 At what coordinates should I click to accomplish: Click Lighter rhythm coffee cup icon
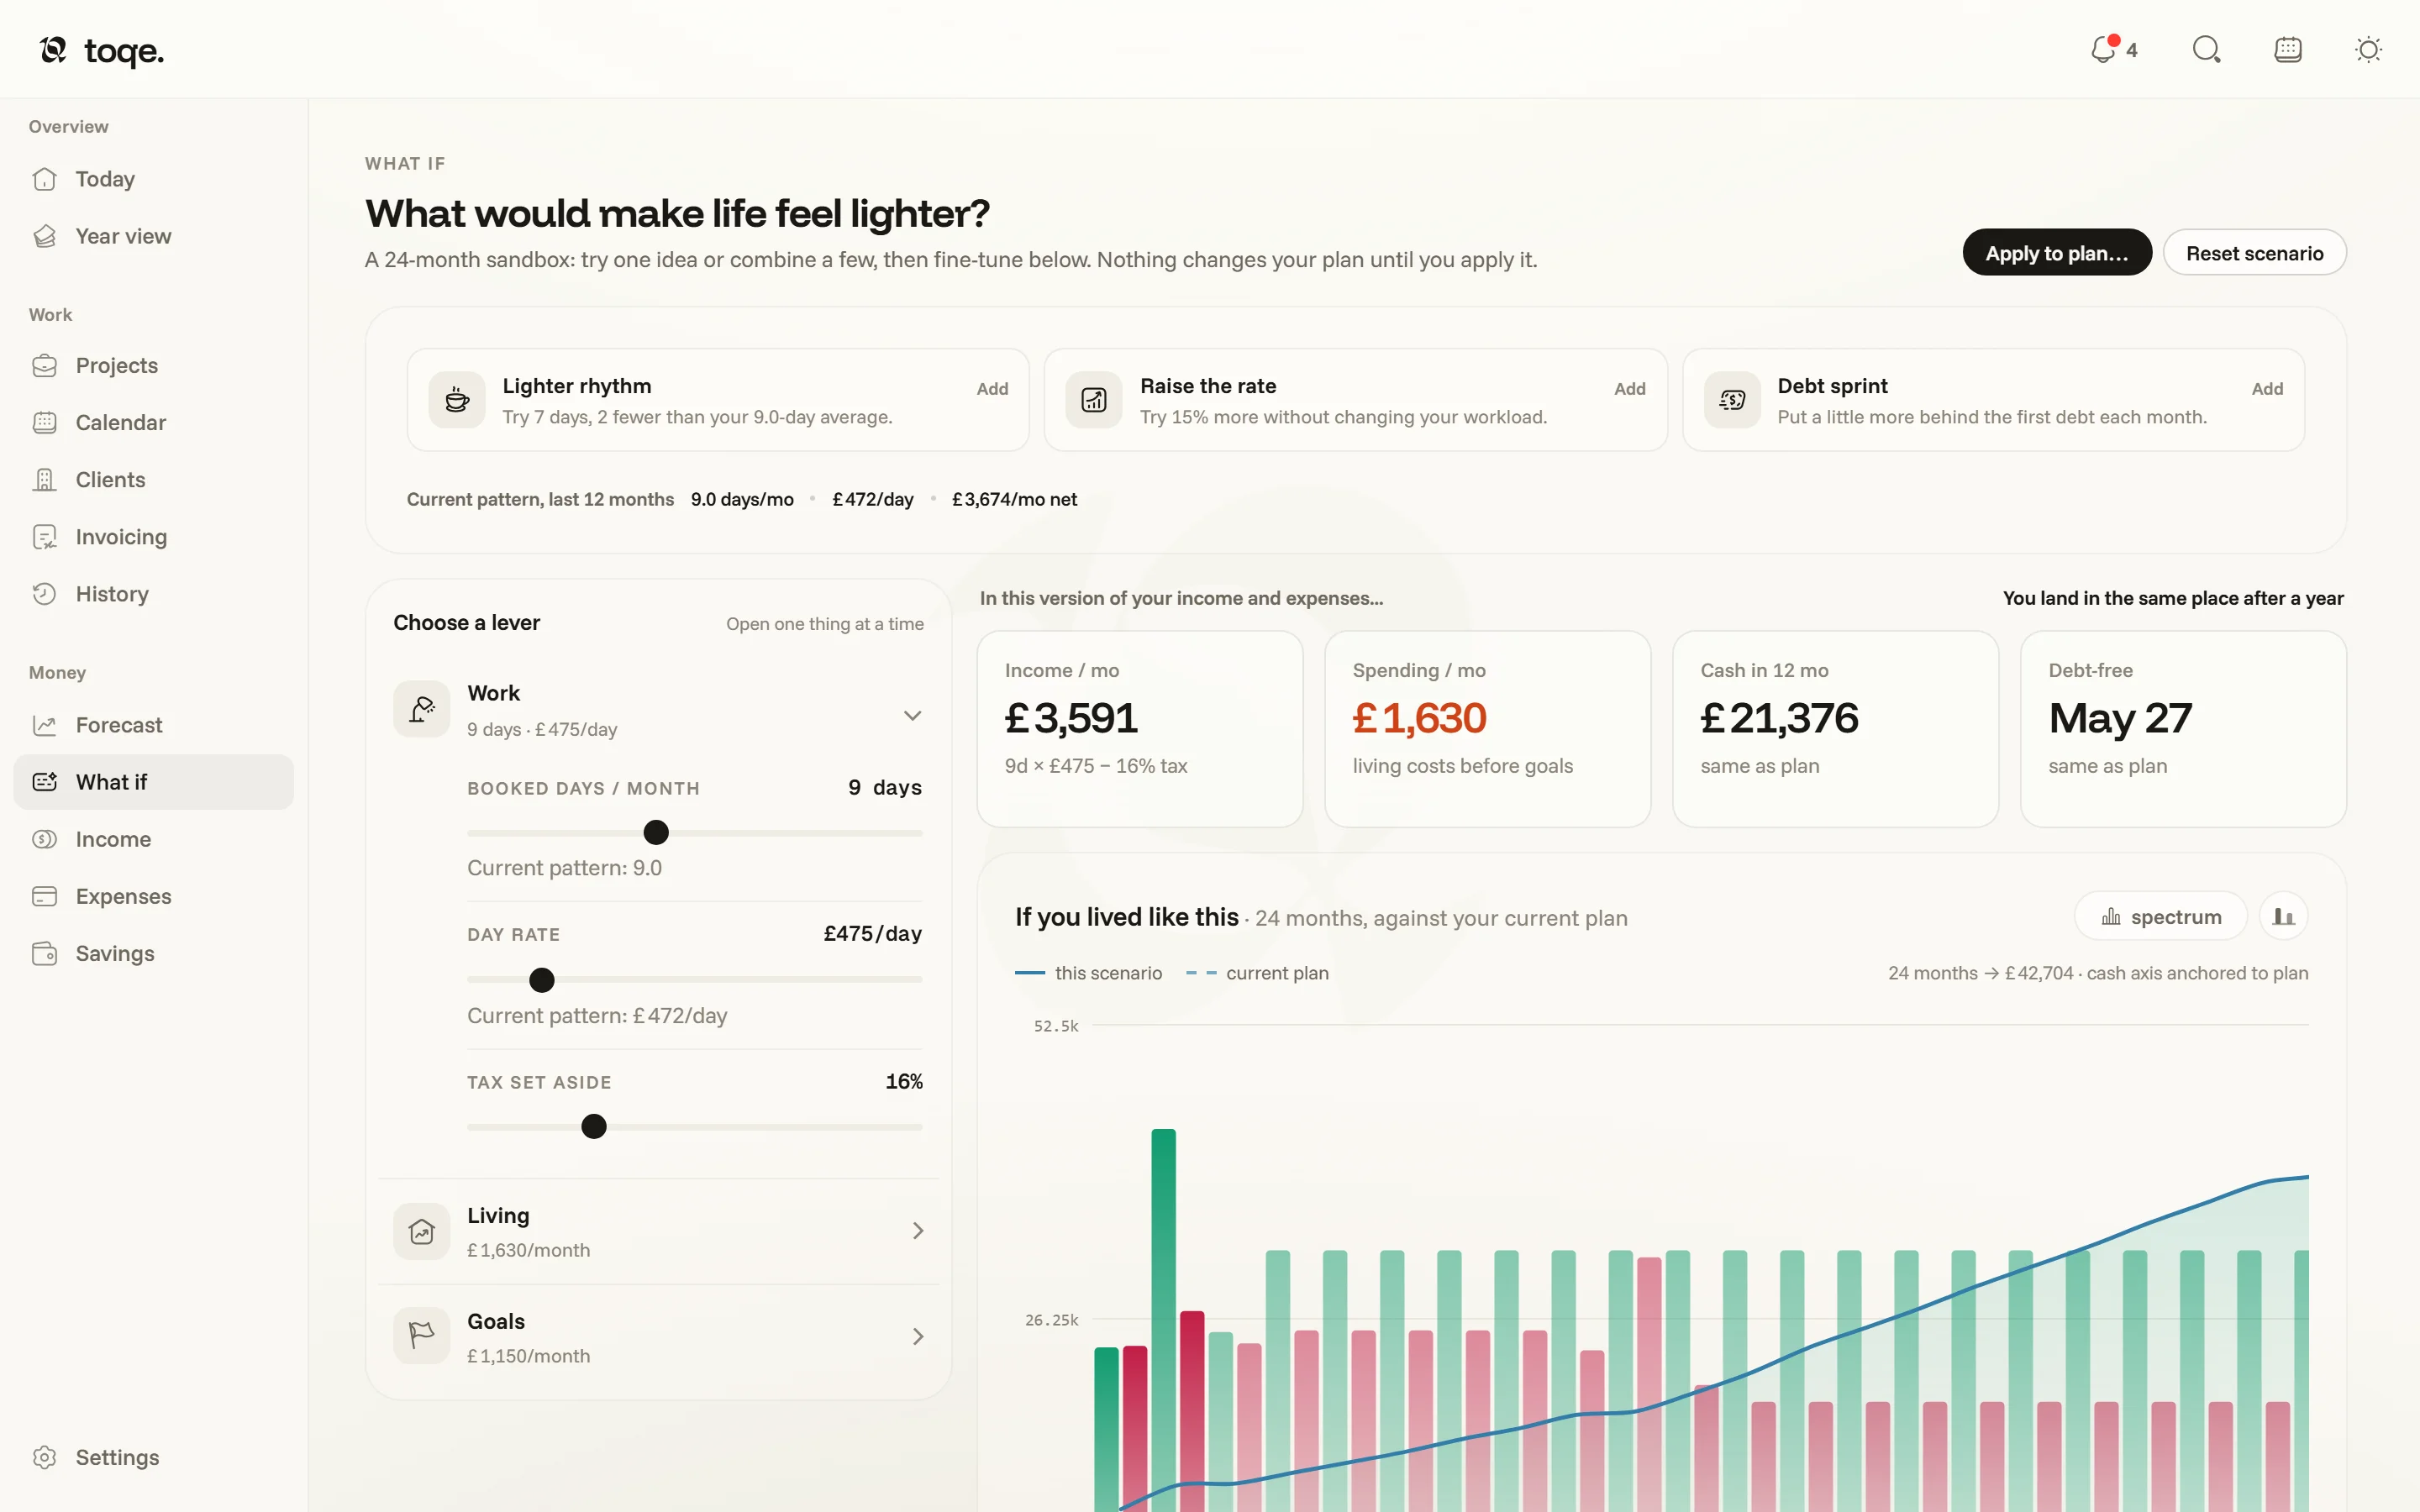click(x=457, y=400)
